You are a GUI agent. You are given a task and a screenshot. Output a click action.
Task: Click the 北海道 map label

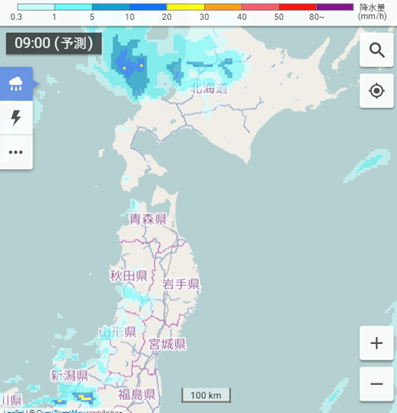coord(209,88)
